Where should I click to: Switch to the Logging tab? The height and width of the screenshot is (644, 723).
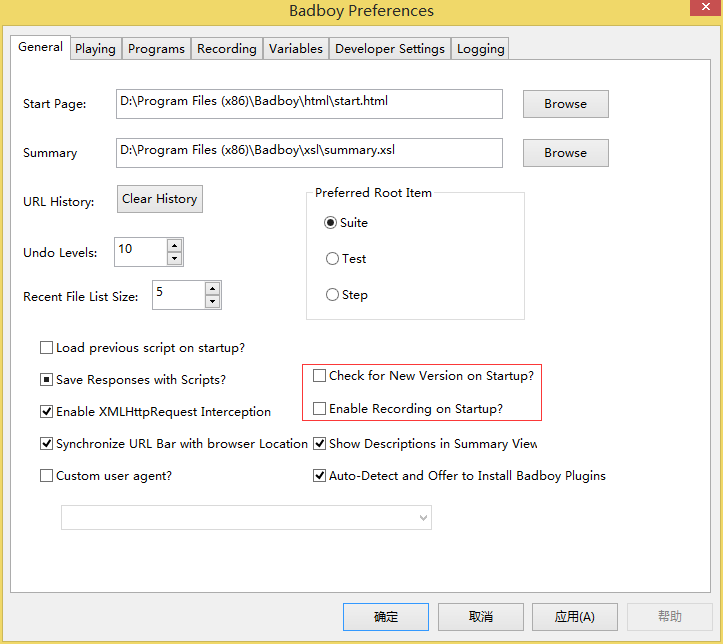pyautogui.click(x=480, y=49)
